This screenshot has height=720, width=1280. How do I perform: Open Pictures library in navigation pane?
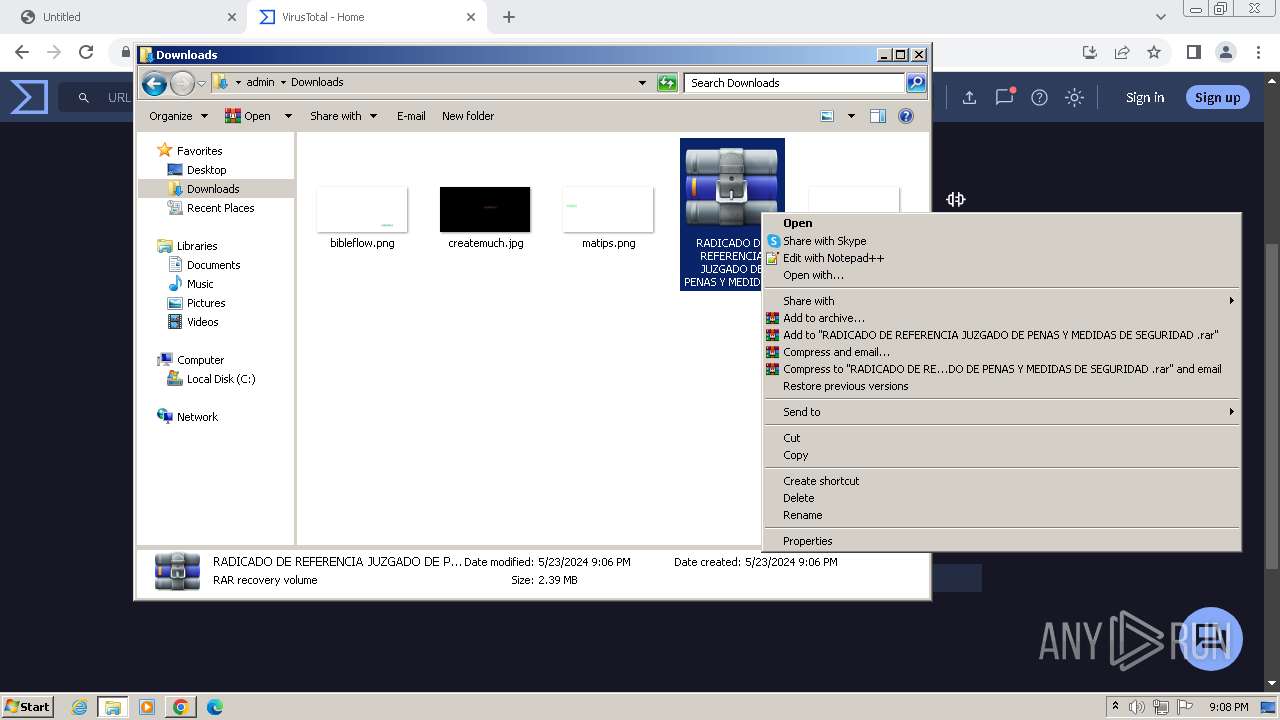pyautogui.click(x=206, y=303)
